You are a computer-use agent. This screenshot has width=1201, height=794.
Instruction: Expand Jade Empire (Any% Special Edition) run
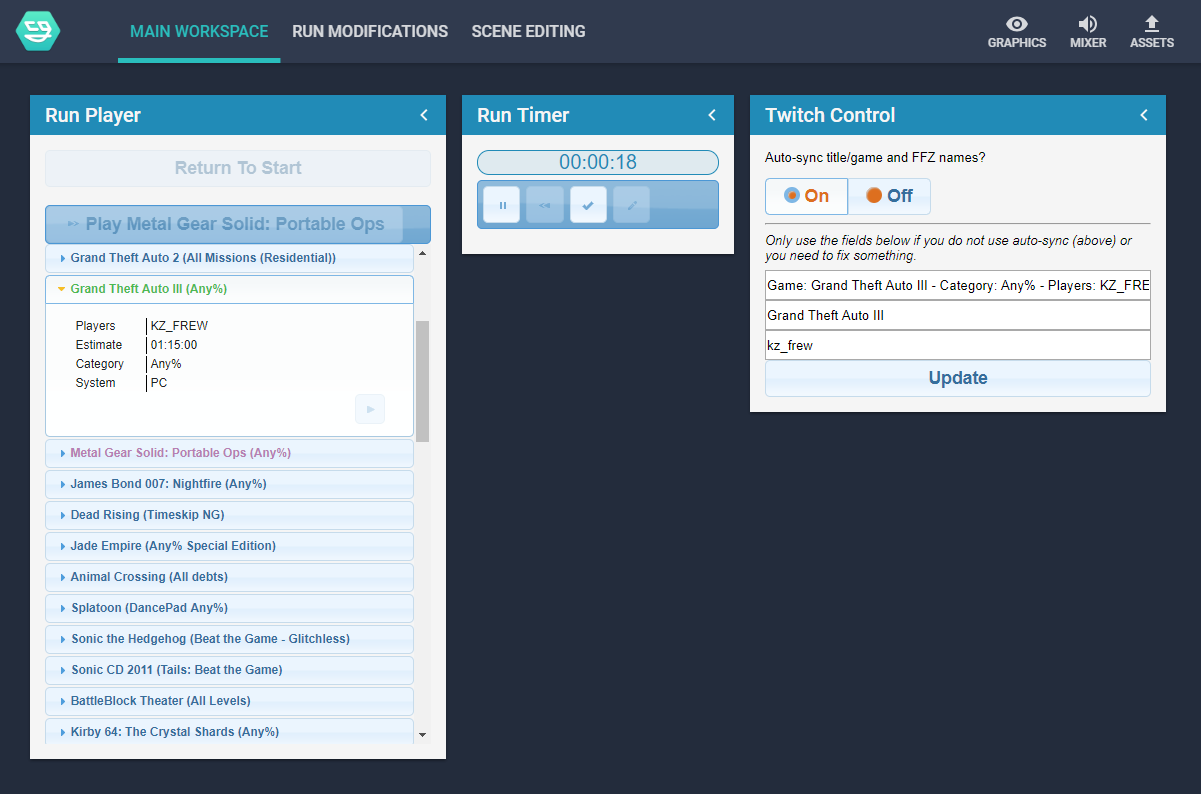[x=229, y=546]
